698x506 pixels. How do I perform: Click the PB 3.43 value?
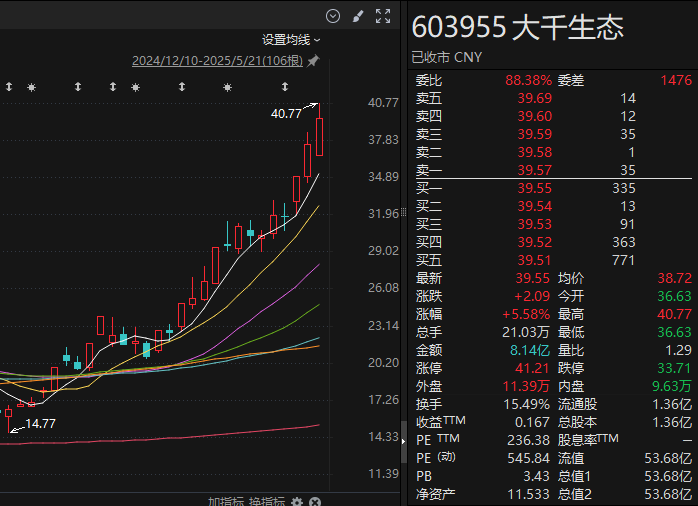click(x=536, y=477)
